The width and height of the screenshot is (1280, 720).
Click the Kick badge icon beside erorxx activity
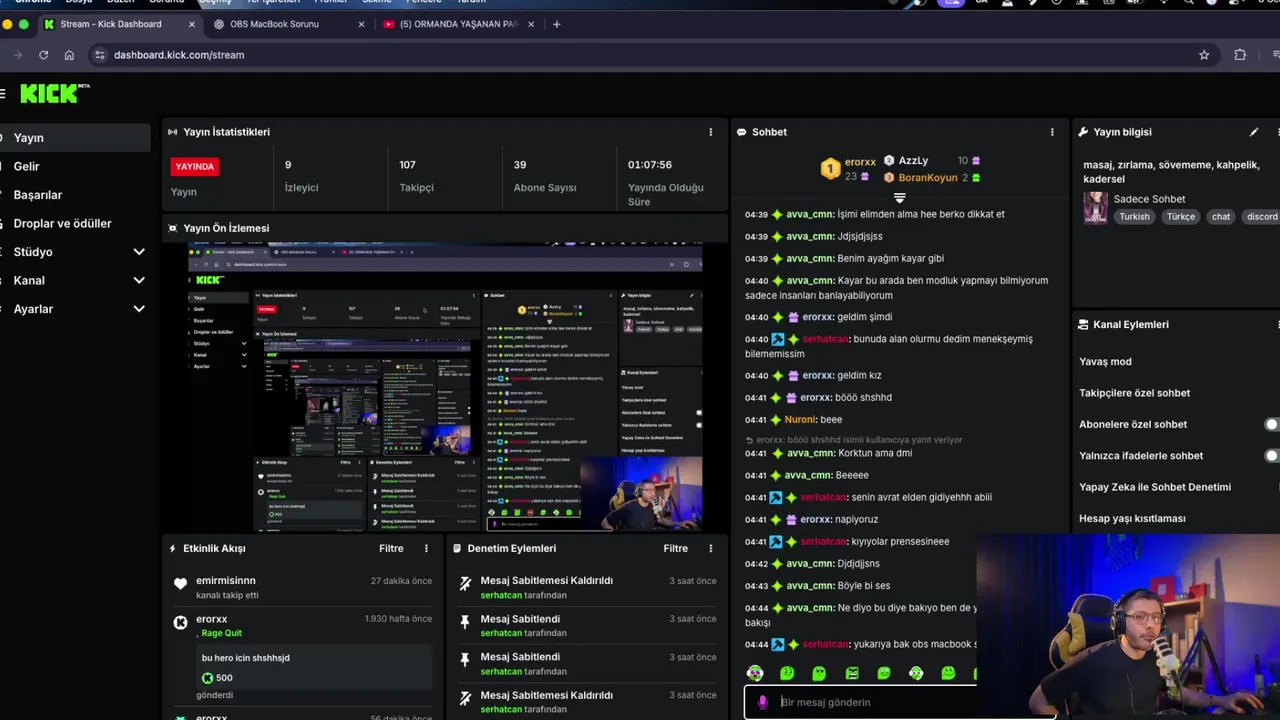click(x=180, y=622)
